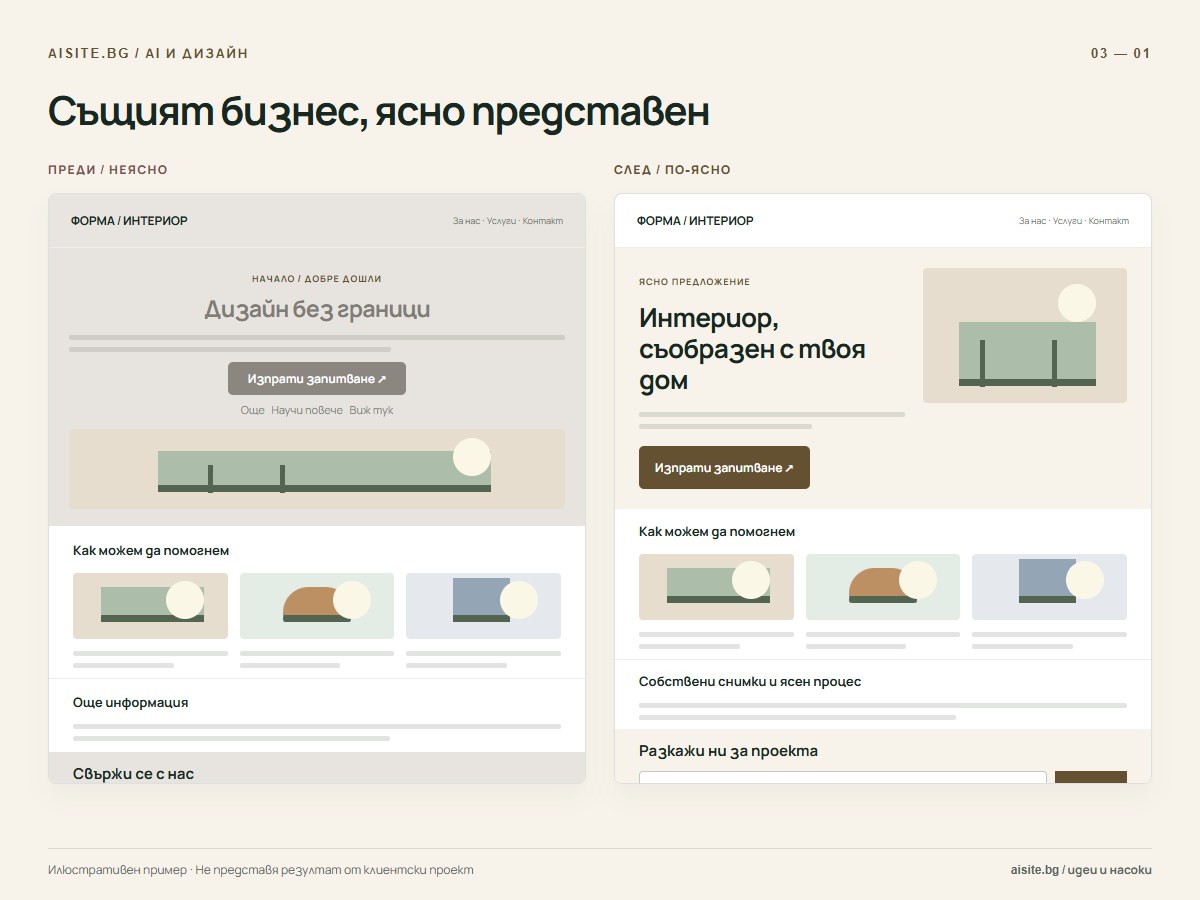Select the 'СЛЕД / ПО-ЯСНО' label
The height and width of the screenshot is (900, 1200).
click(672, 170)
